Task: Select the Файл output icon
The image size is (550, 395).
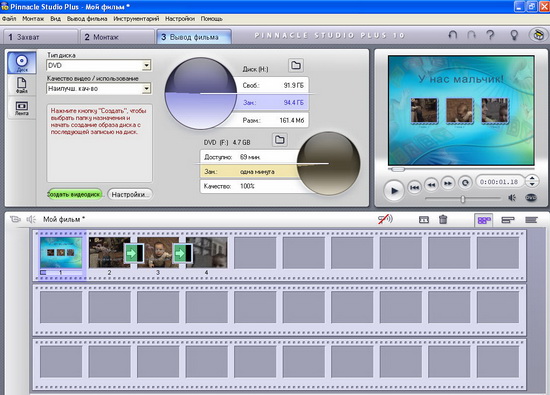Action: (22, 85)
